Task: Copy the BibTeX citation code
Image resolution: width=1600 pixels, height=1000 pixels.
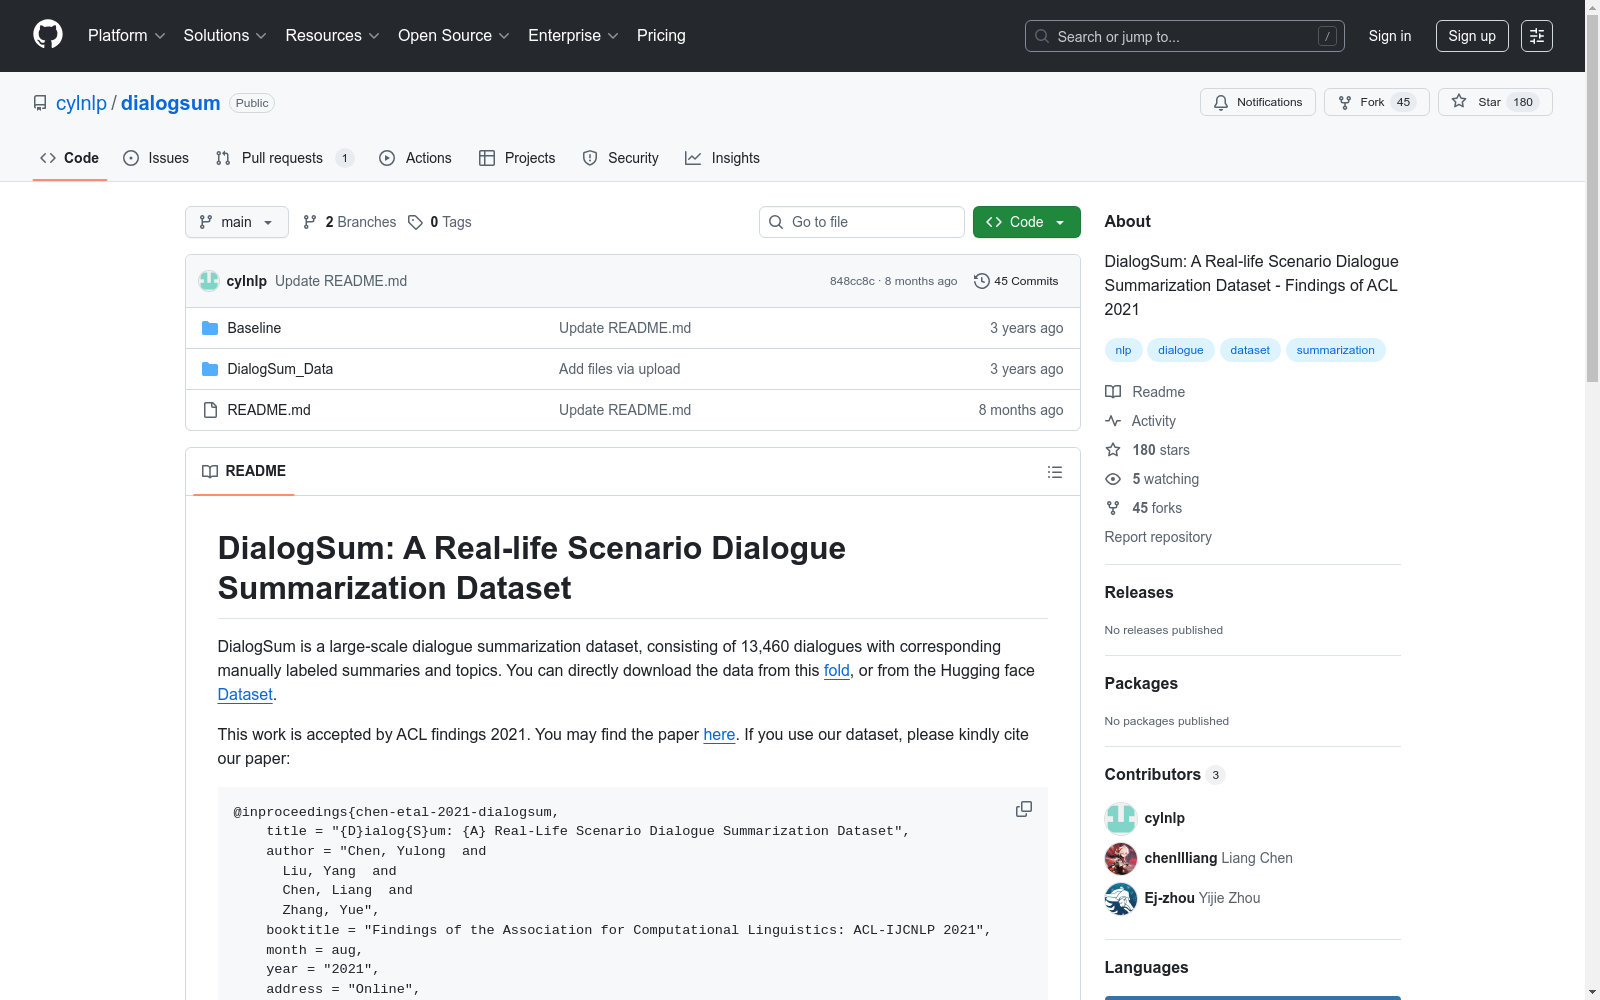Action: (1024, 809)
